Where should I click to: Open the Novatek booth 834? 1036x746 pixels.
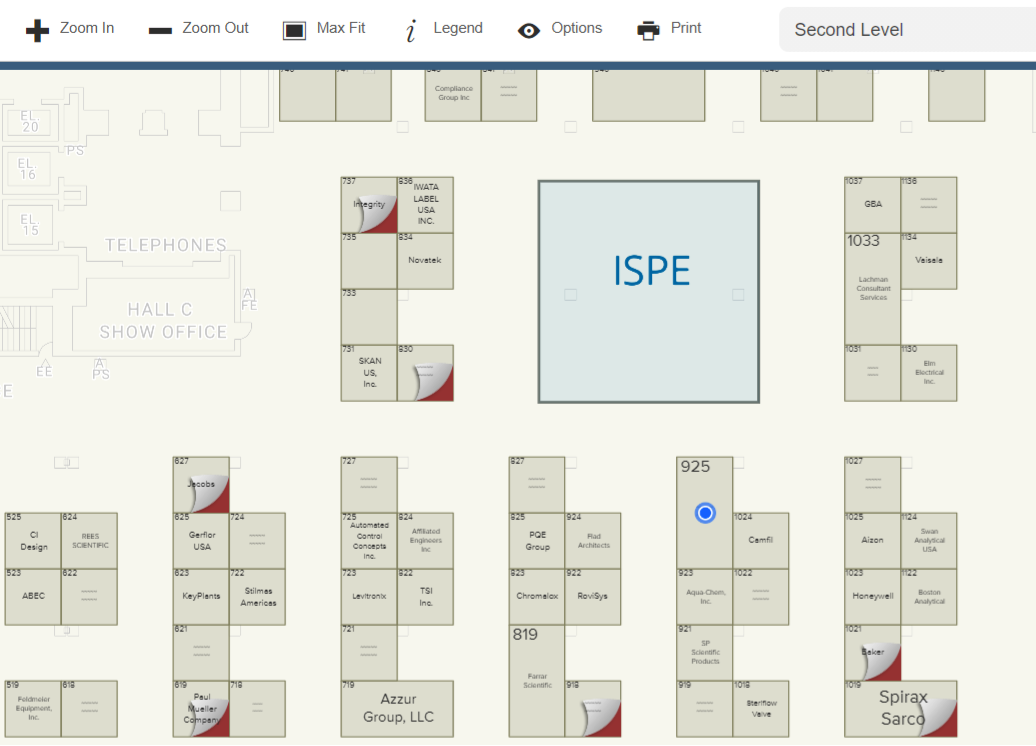click(425, 261)
